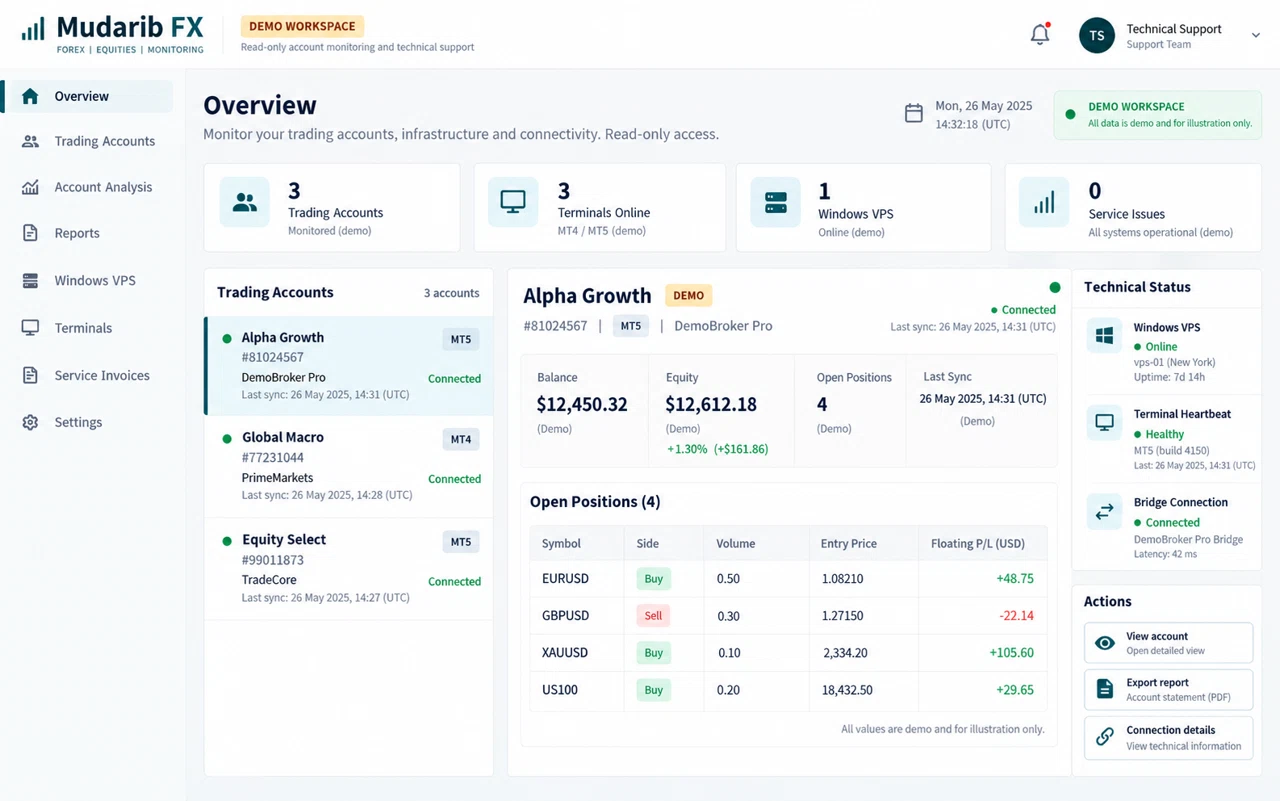
Task: Click the Windows VPS server card icon
Action: [x=776, y=202]
